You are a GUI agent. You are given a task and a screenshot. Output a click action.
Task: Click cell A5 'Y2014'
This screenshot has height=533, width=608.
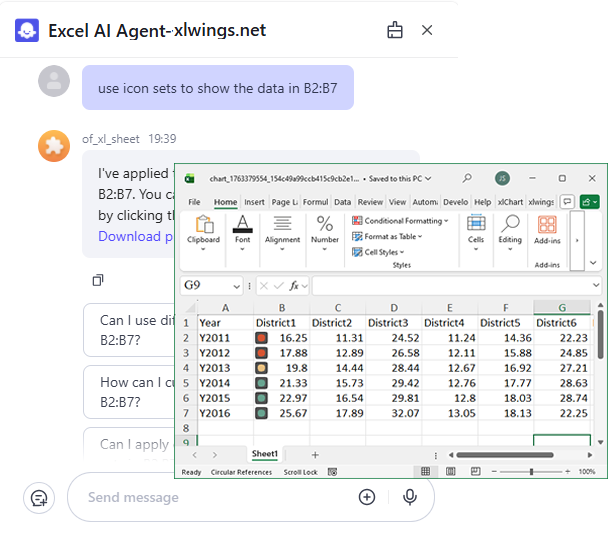(x=225, y=383)
